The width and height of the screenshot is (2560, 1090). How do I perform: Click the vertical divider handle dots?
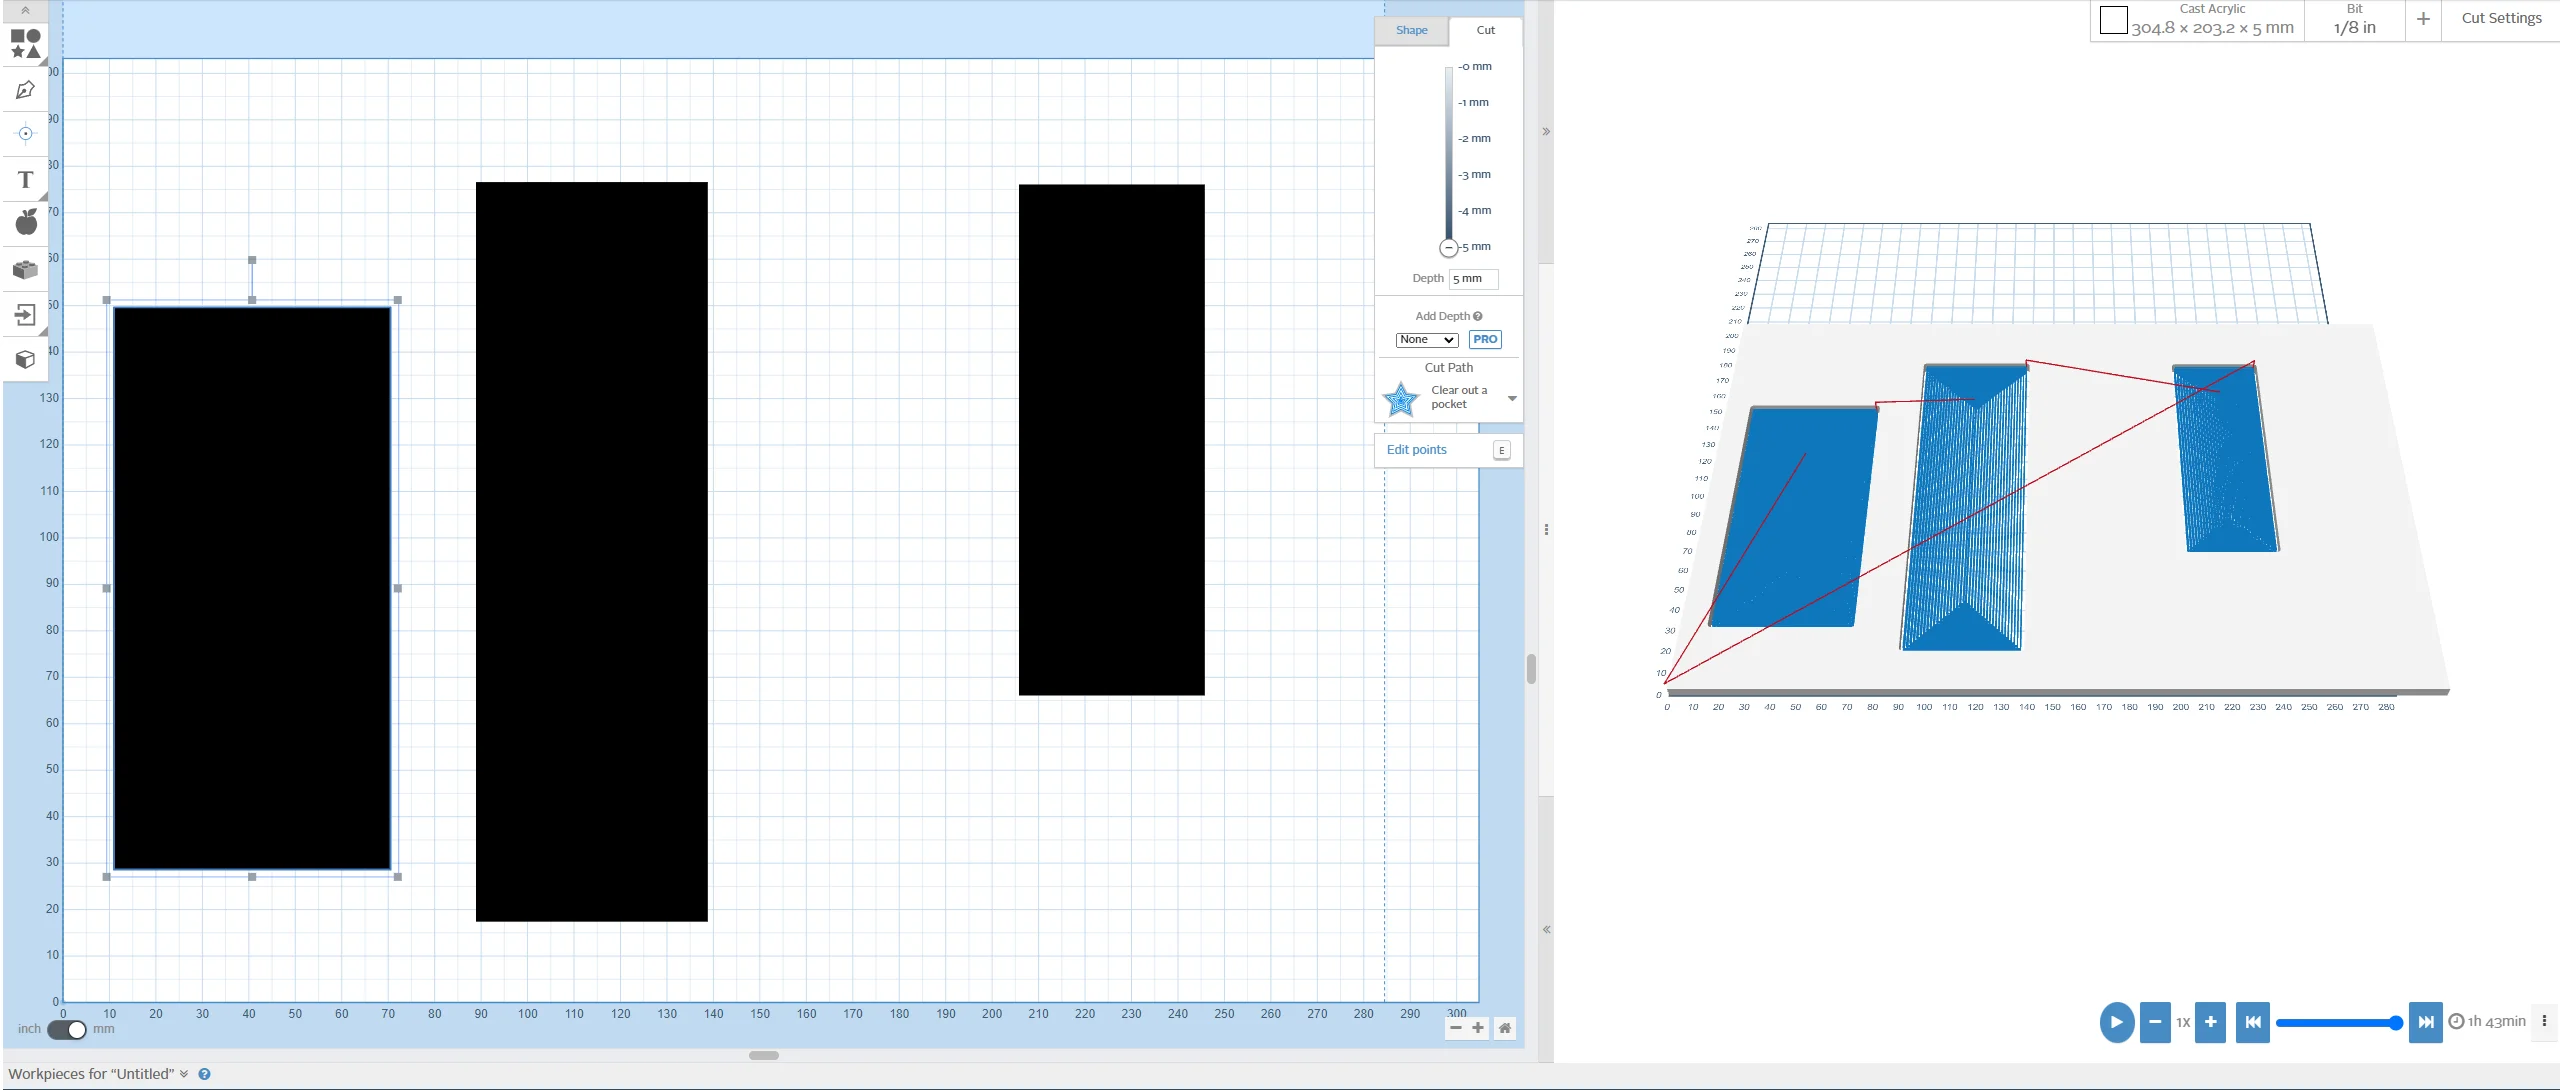(x=1546, y=530)
